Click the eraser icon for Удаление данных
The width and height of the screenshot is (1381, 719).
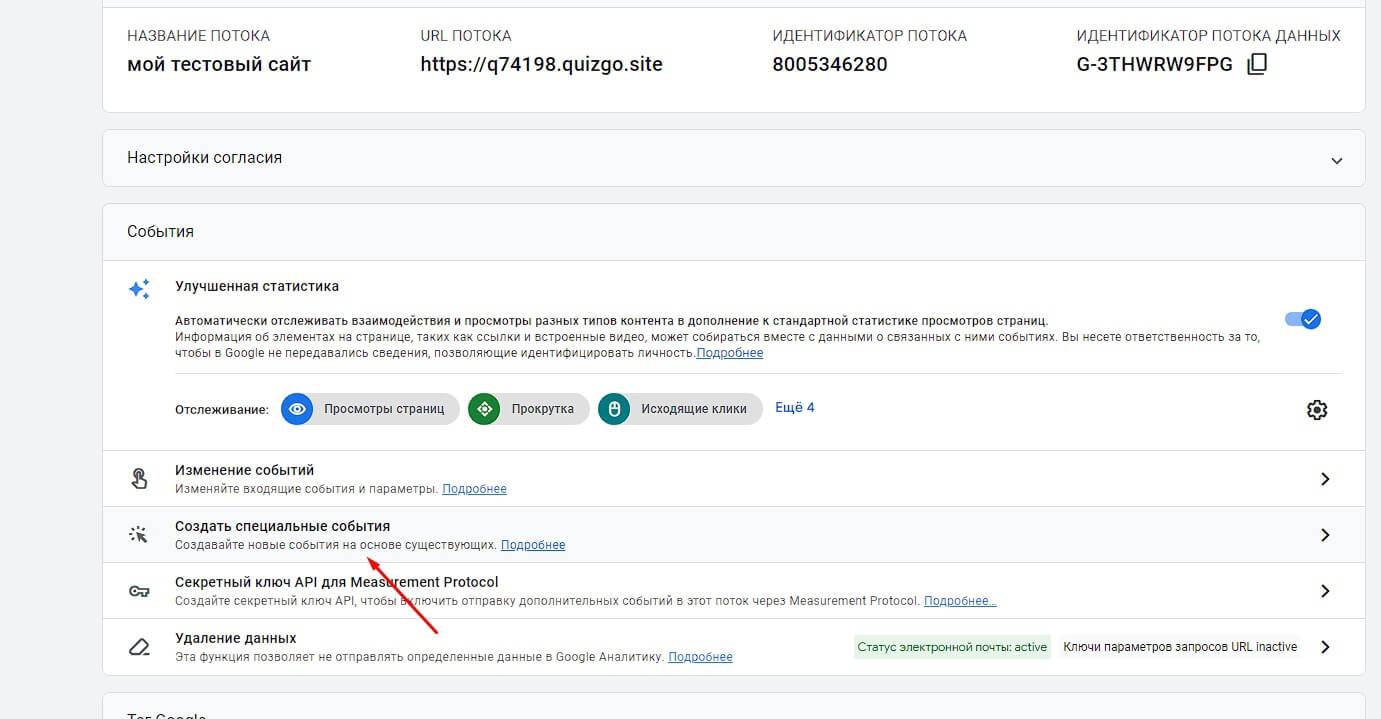[139, 647]
